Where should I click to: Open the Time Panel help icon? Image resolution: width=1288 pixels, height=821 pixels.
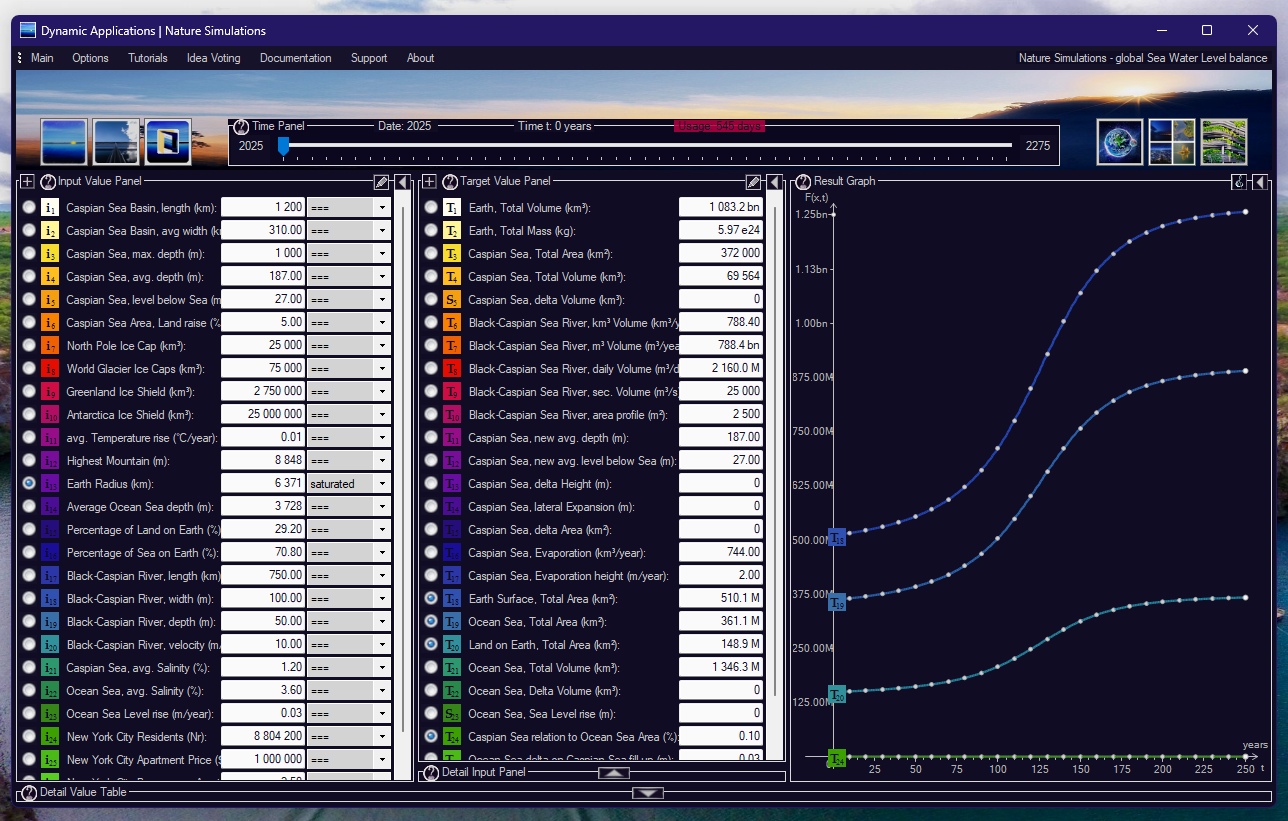(240, 127)
